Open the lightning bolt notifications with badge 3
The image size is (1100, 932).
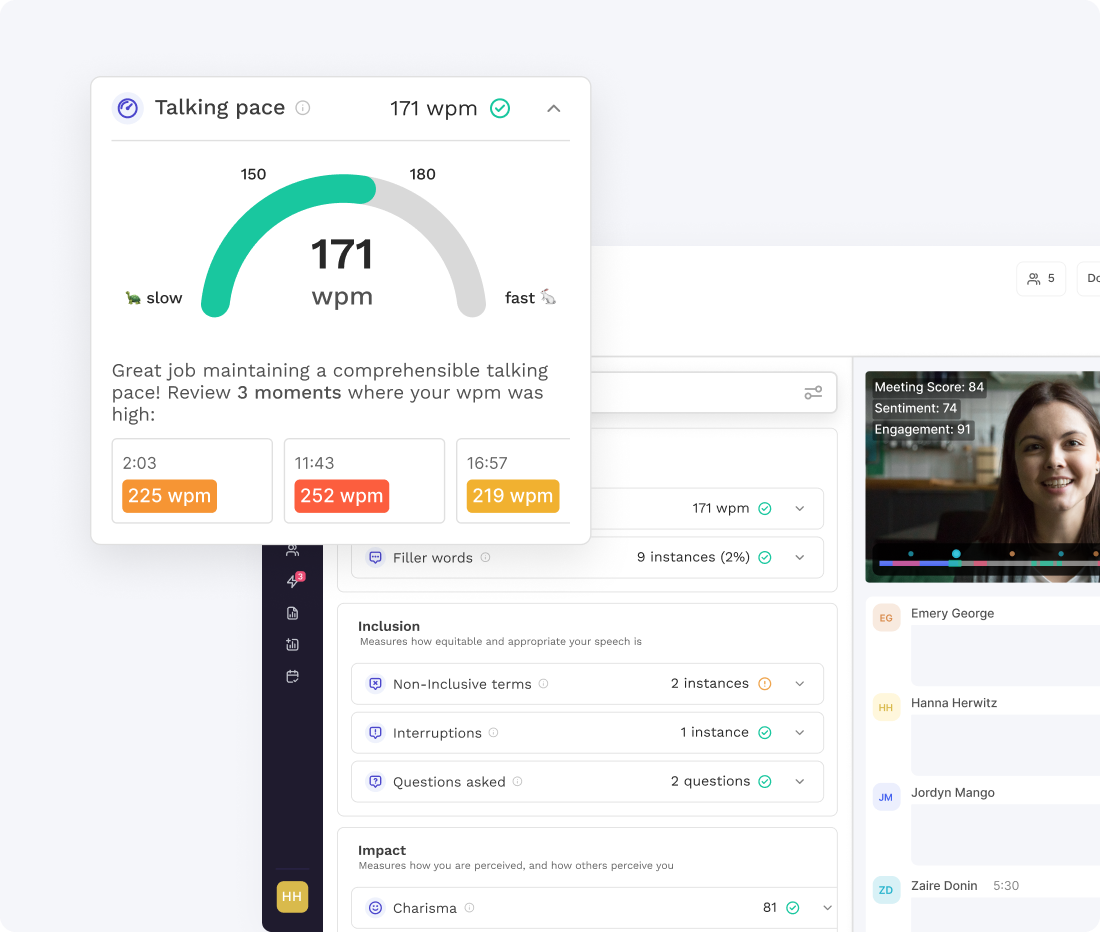pos(292,580)
